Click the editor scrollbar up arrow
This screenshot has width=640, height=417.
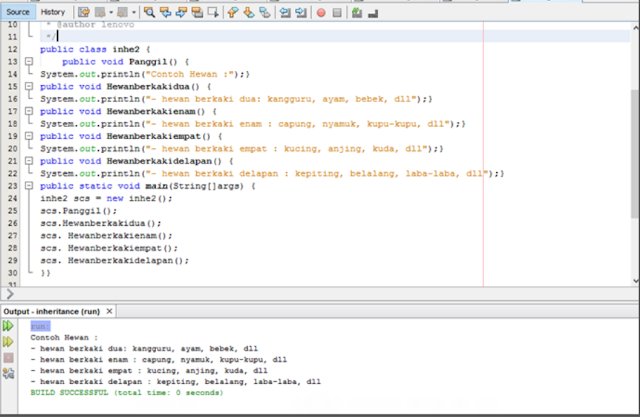pos(636,28)
